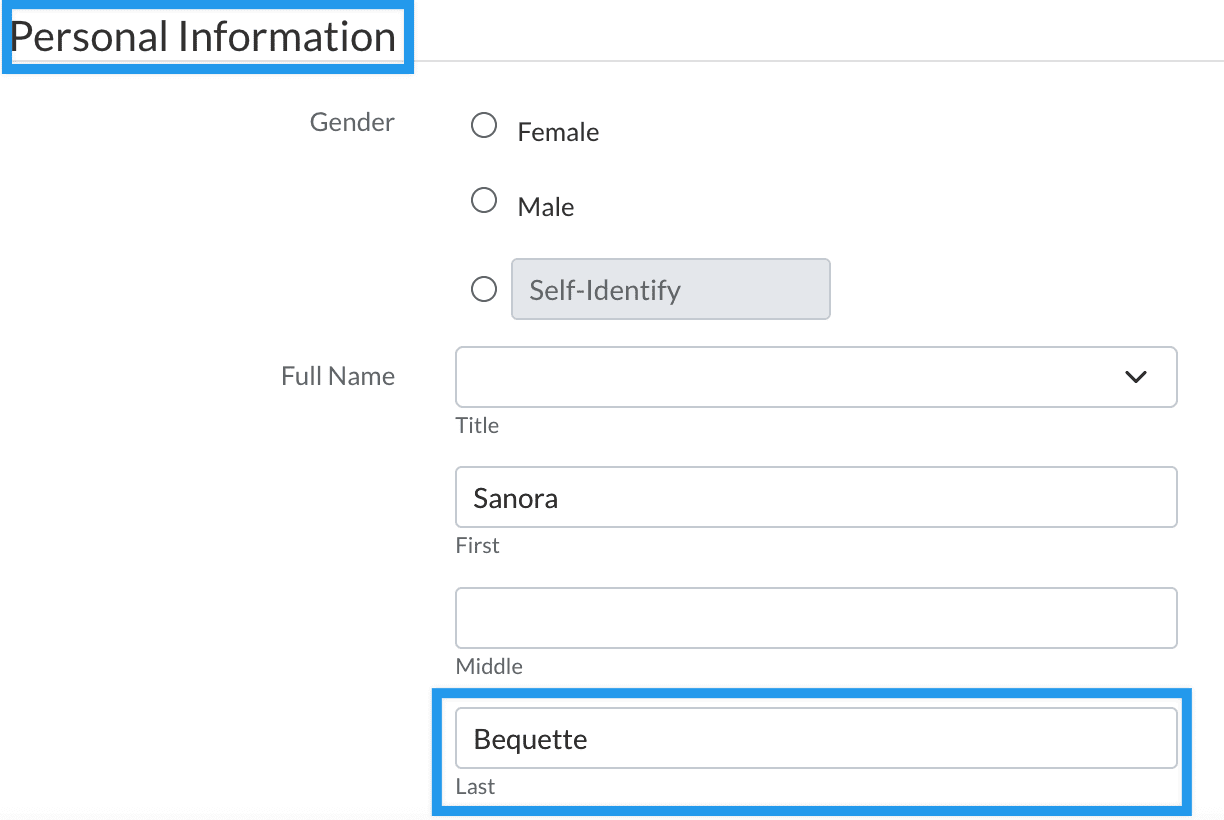
Task: Click the word Bequette in the Last field
Action: pos(530,740)
